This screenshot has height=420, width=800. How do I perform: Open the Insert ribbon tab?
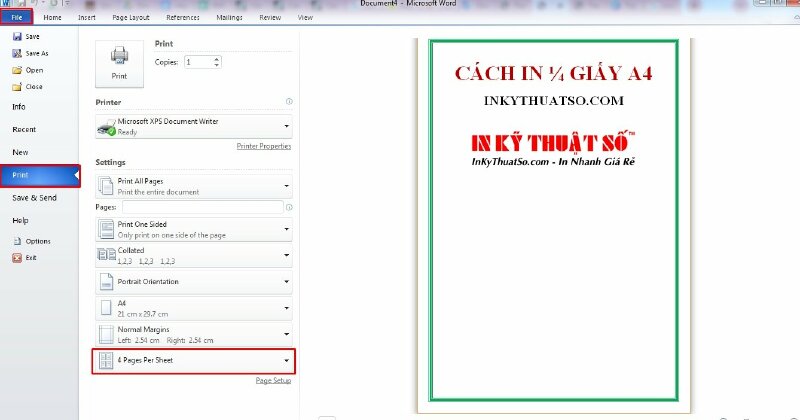87,17
